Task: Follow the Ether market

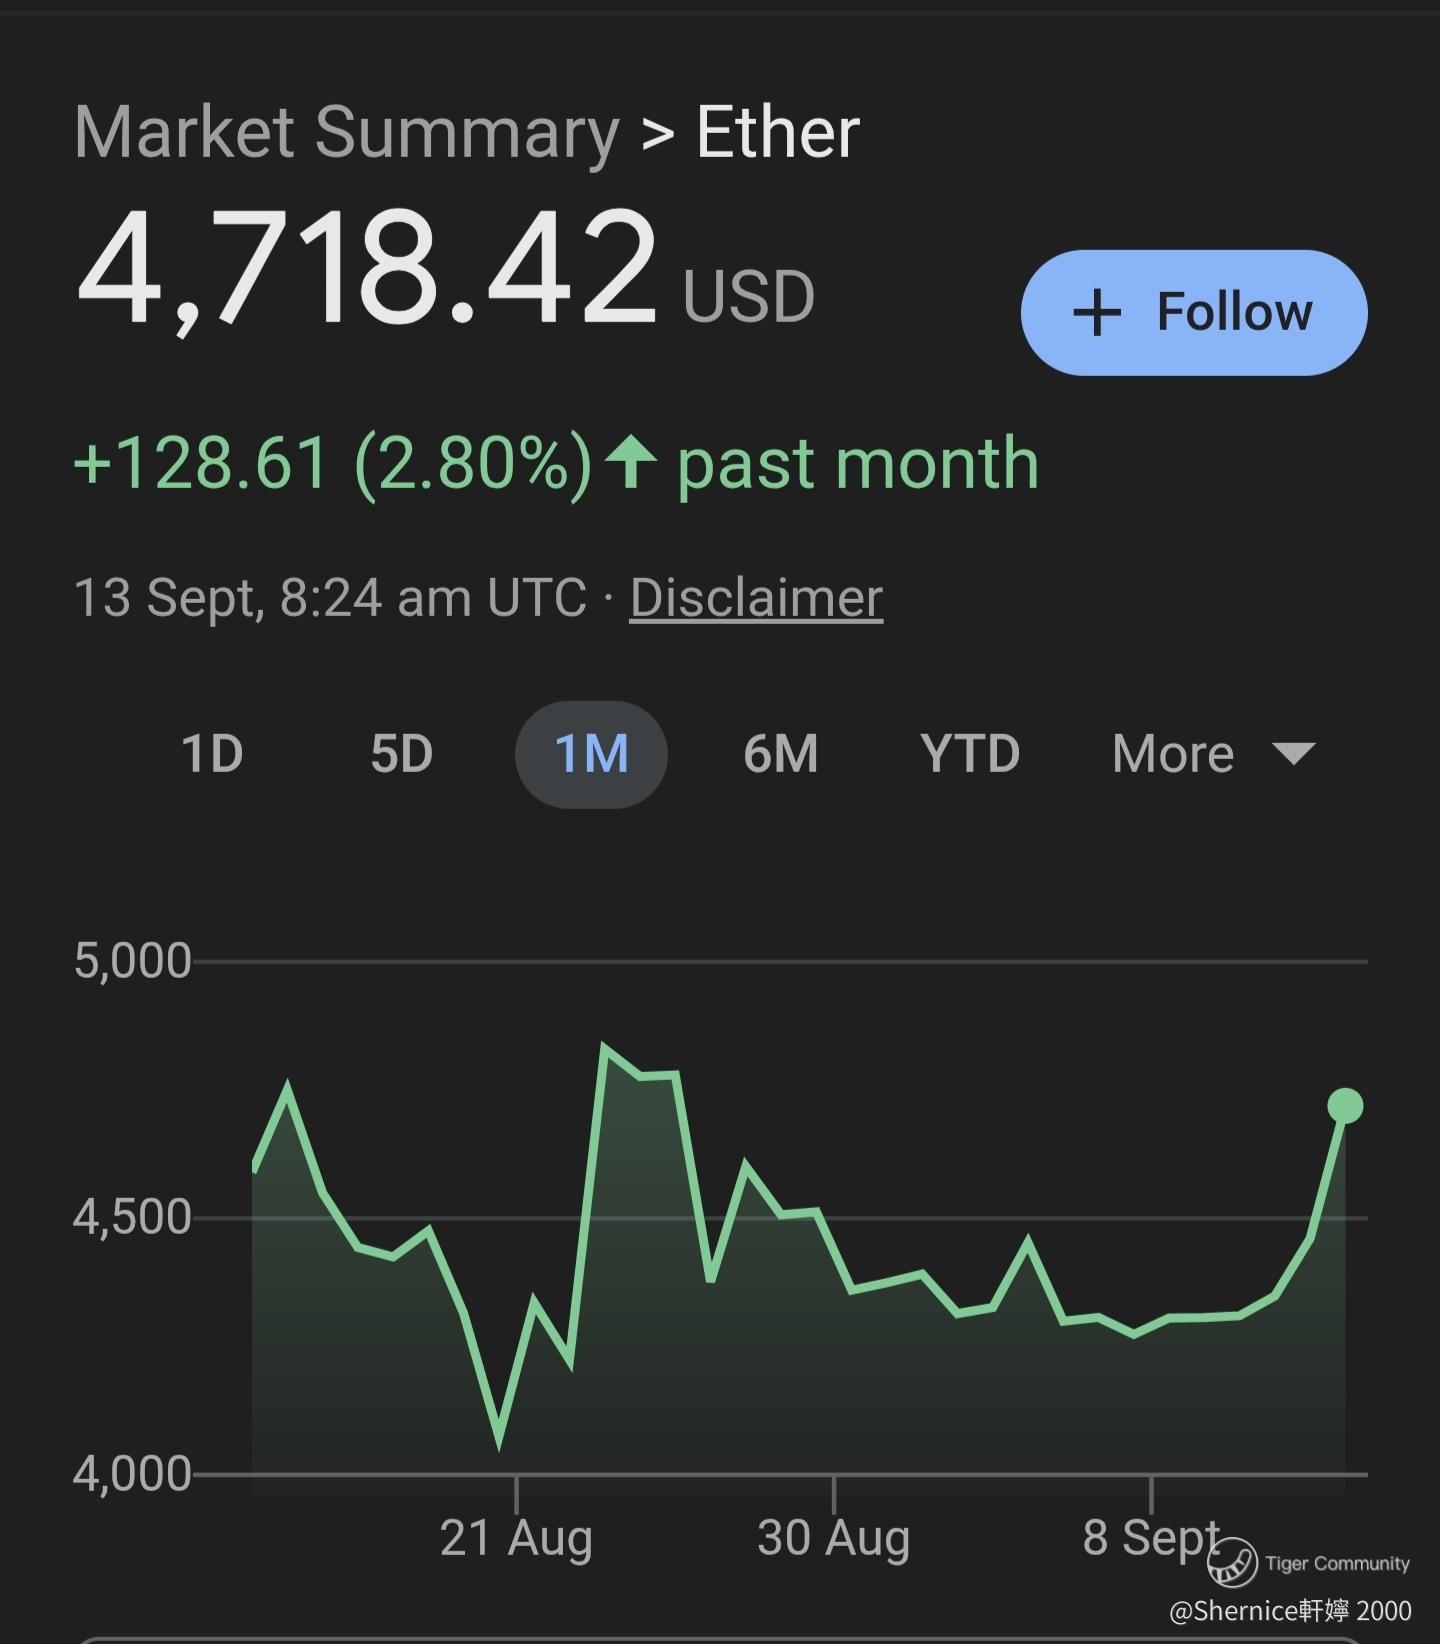Action: click(x=1194, y=313)
